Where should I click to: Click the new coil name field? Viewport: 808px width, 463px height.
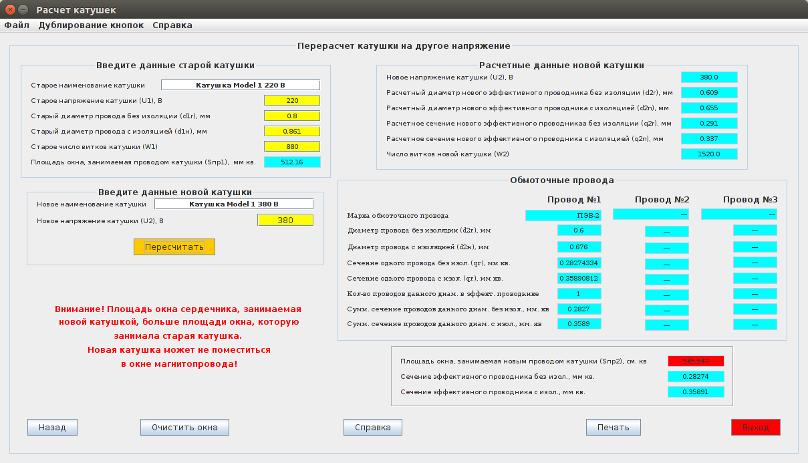(233, 204)
